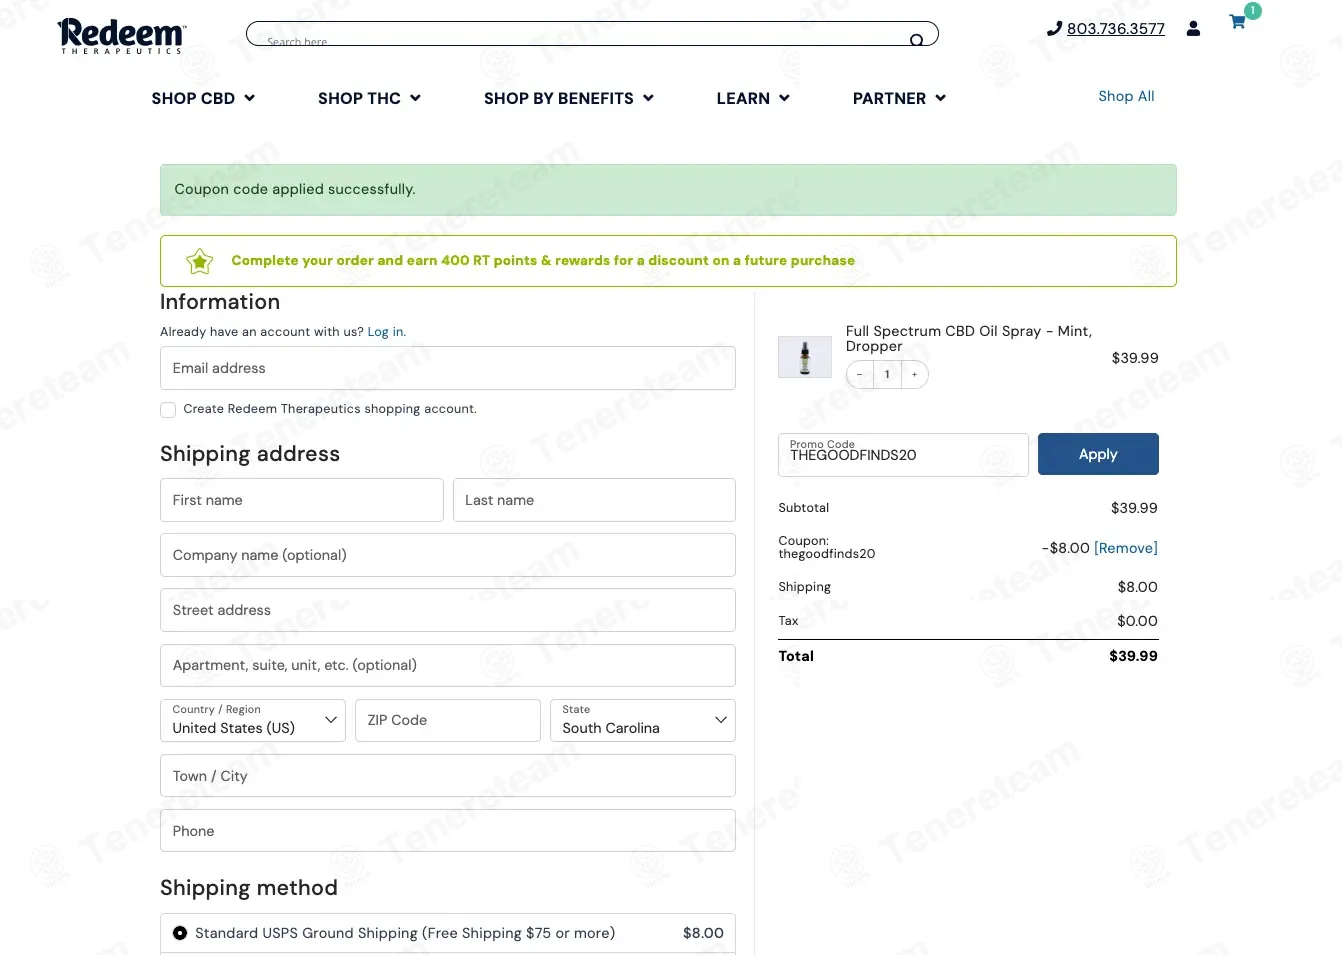Focus the Last name field
Viewport: 1342px width, 955px height.
pos(594,500)
